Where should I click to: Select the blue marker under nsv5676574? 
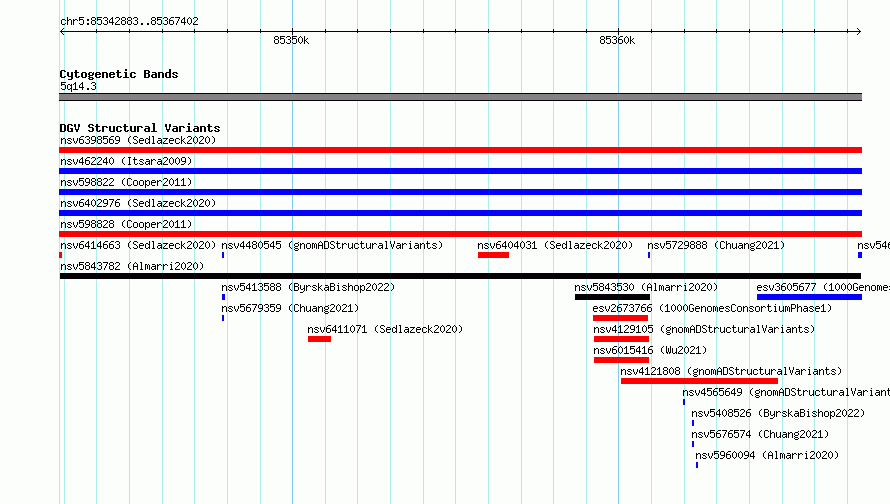tap(693, 444)
